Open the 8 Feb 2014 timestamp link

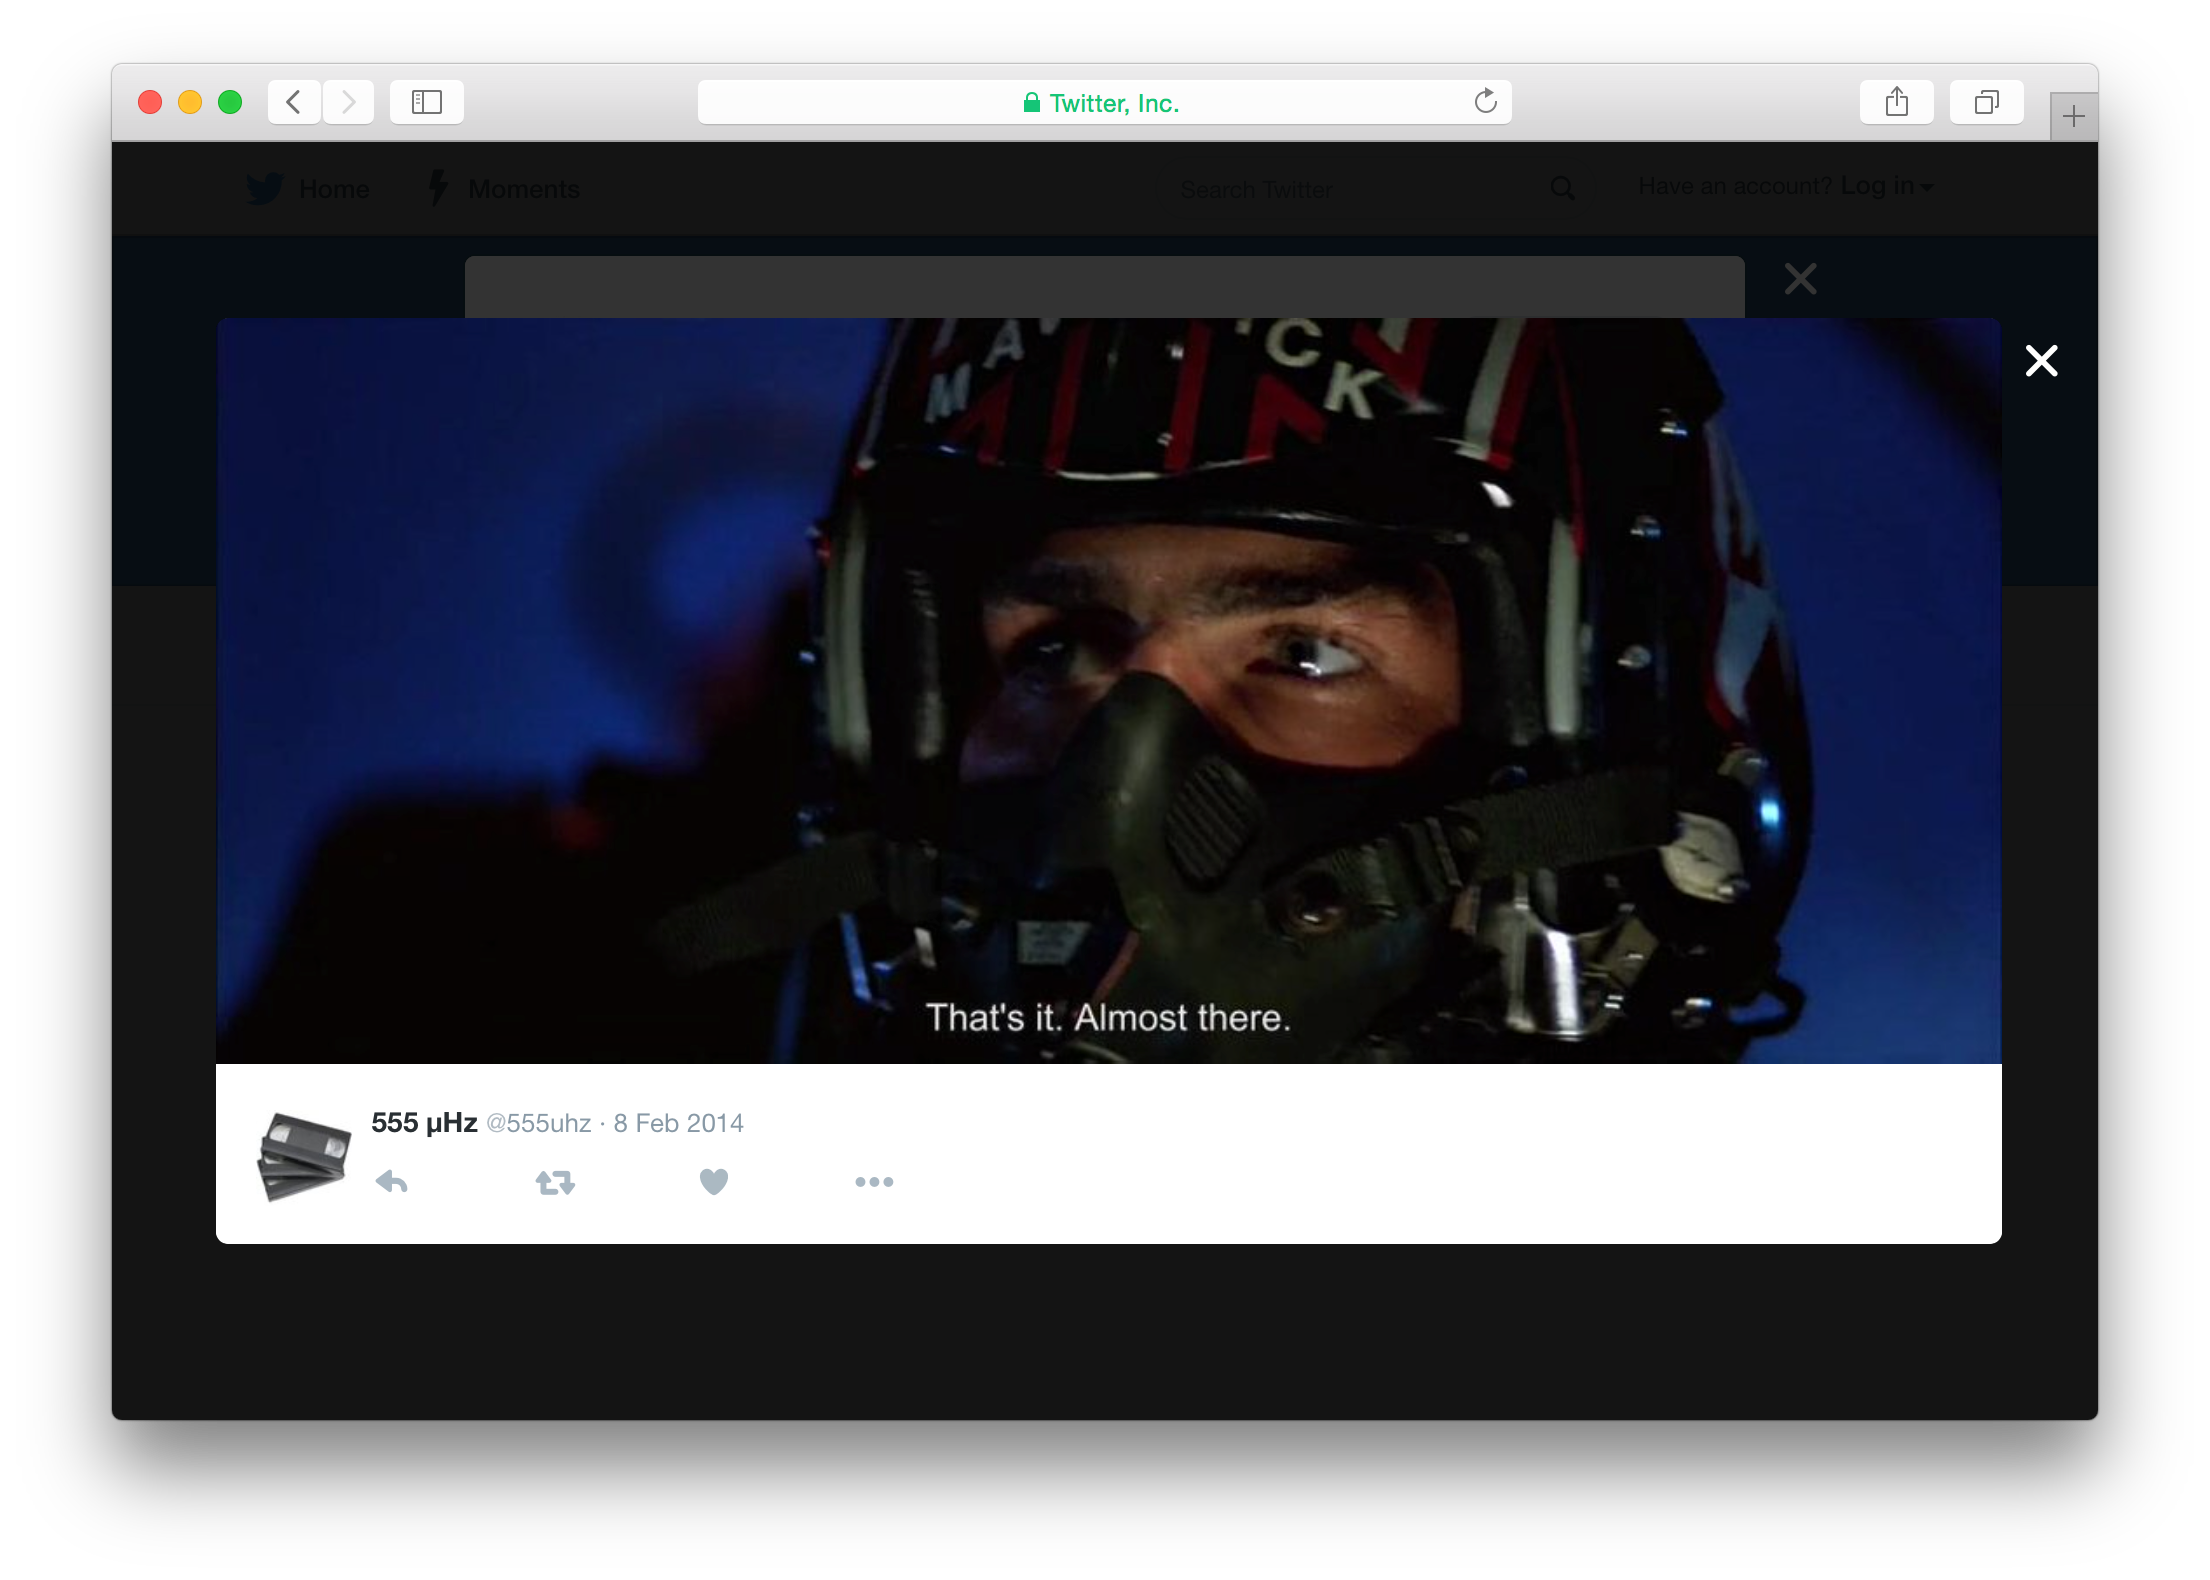[x=679, y=1124]
